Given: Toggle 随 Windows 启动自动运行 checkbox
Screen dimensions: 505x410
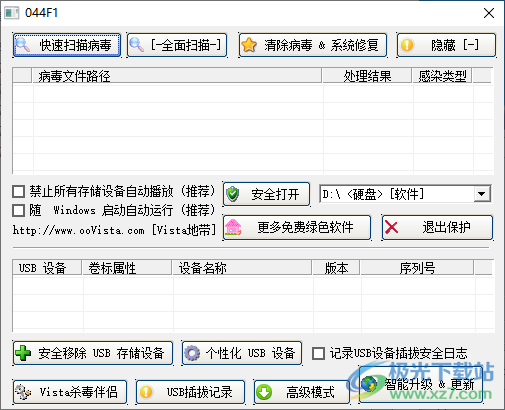Looking at the screenshot, I should click(18, 211).
